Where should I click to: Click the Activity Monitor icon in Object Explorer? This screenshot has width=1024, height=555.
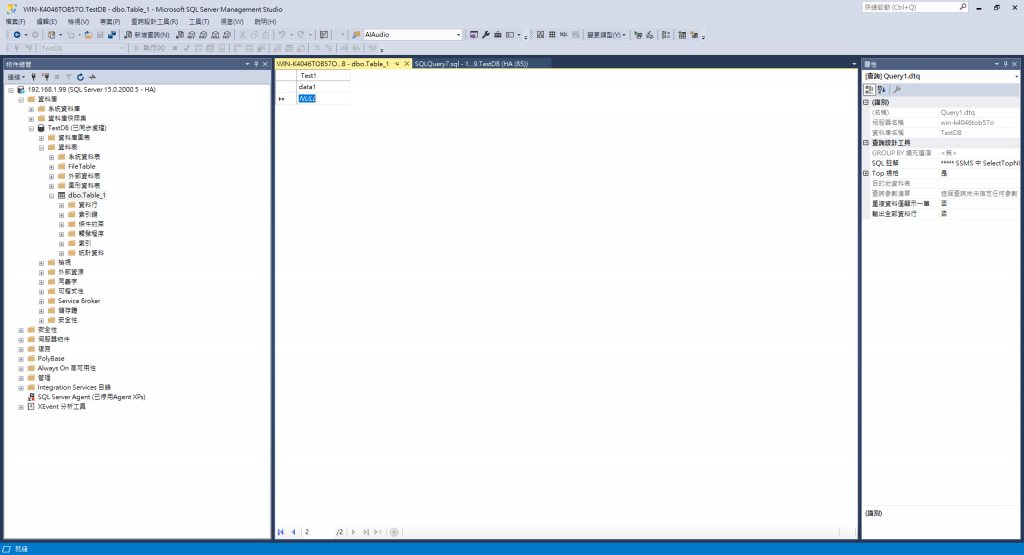[92, 77]
